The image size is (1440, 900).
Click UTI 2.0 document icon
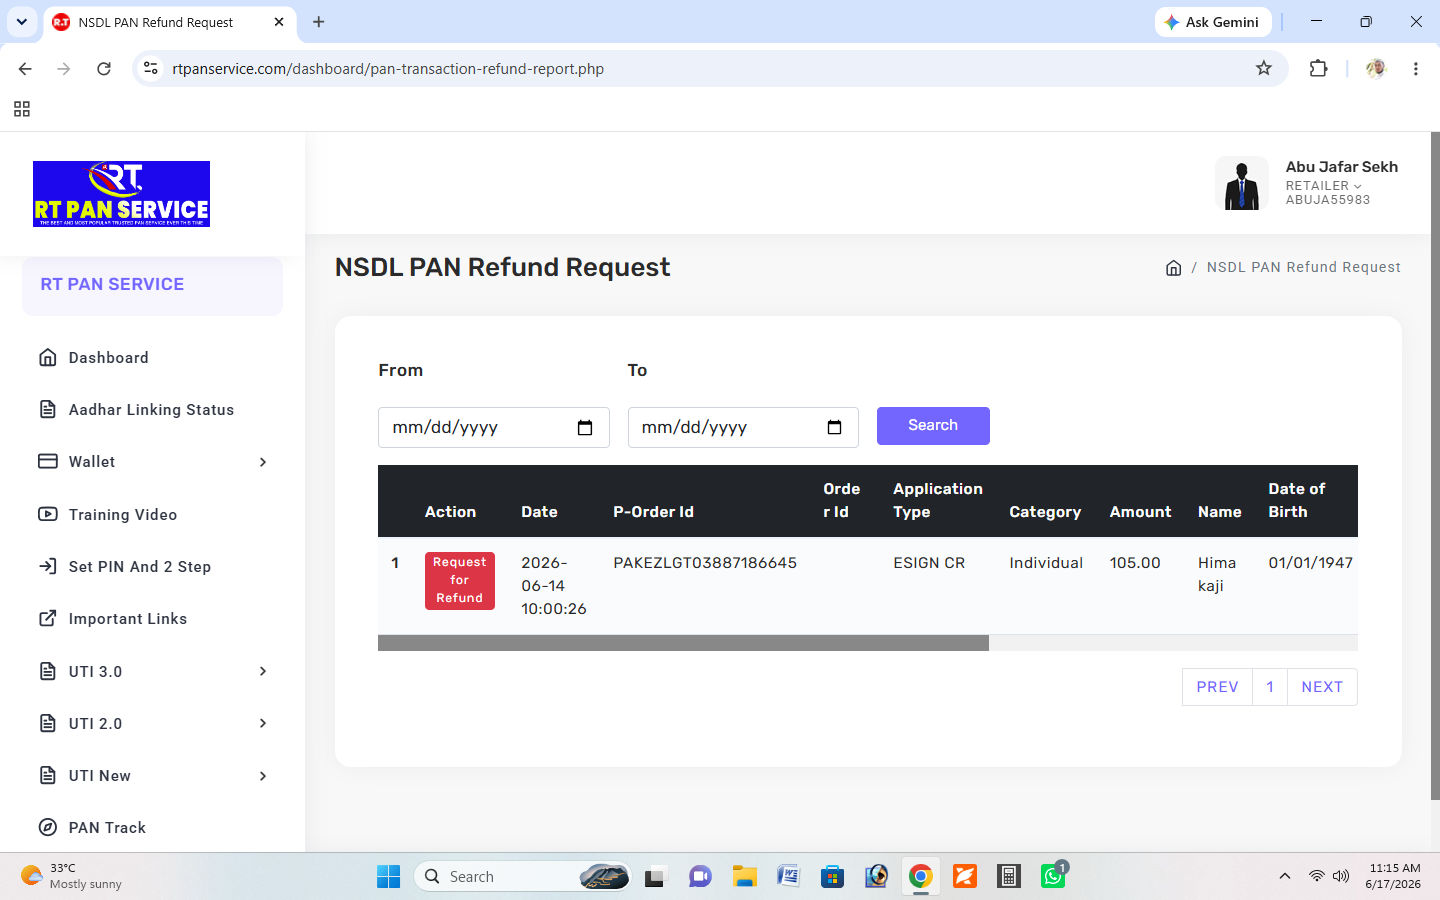click(48, 723)
